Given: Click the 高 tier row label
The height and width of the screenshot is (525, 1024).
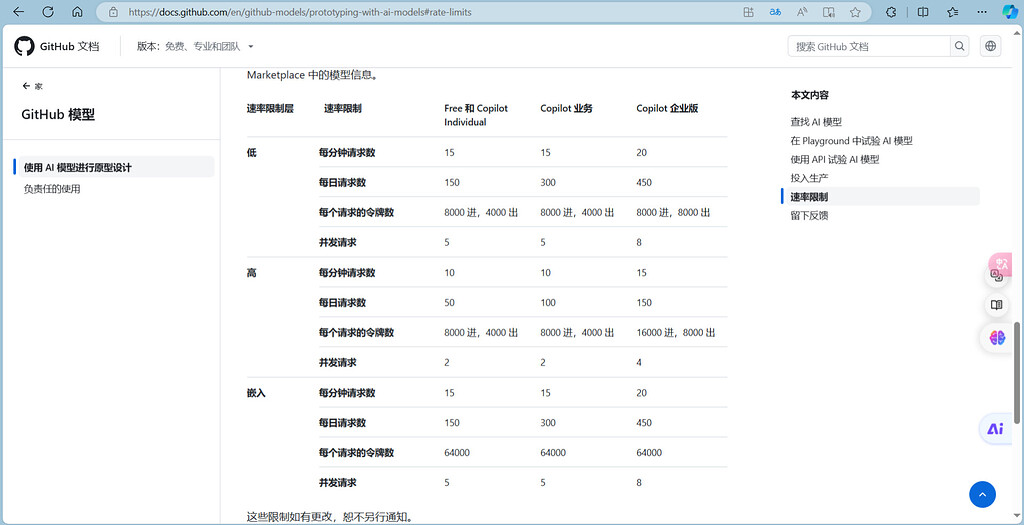Looking at the screenshot, I should click(251, 272).
